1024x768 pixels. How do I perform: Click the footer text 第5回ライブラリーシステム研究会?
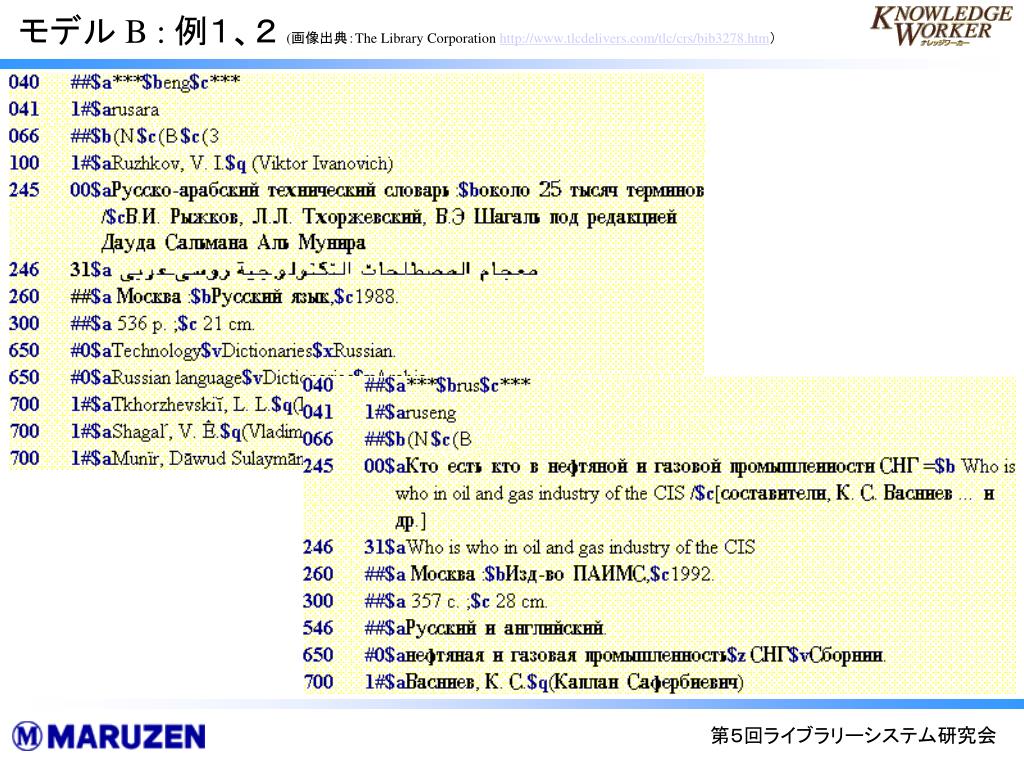tap(853, 736)
